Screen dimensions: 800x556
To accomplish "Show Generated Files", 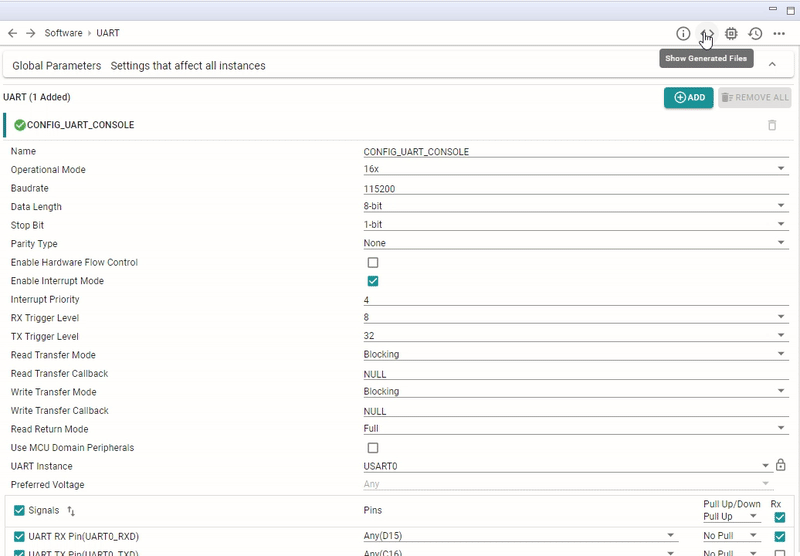I will [707, 33].
